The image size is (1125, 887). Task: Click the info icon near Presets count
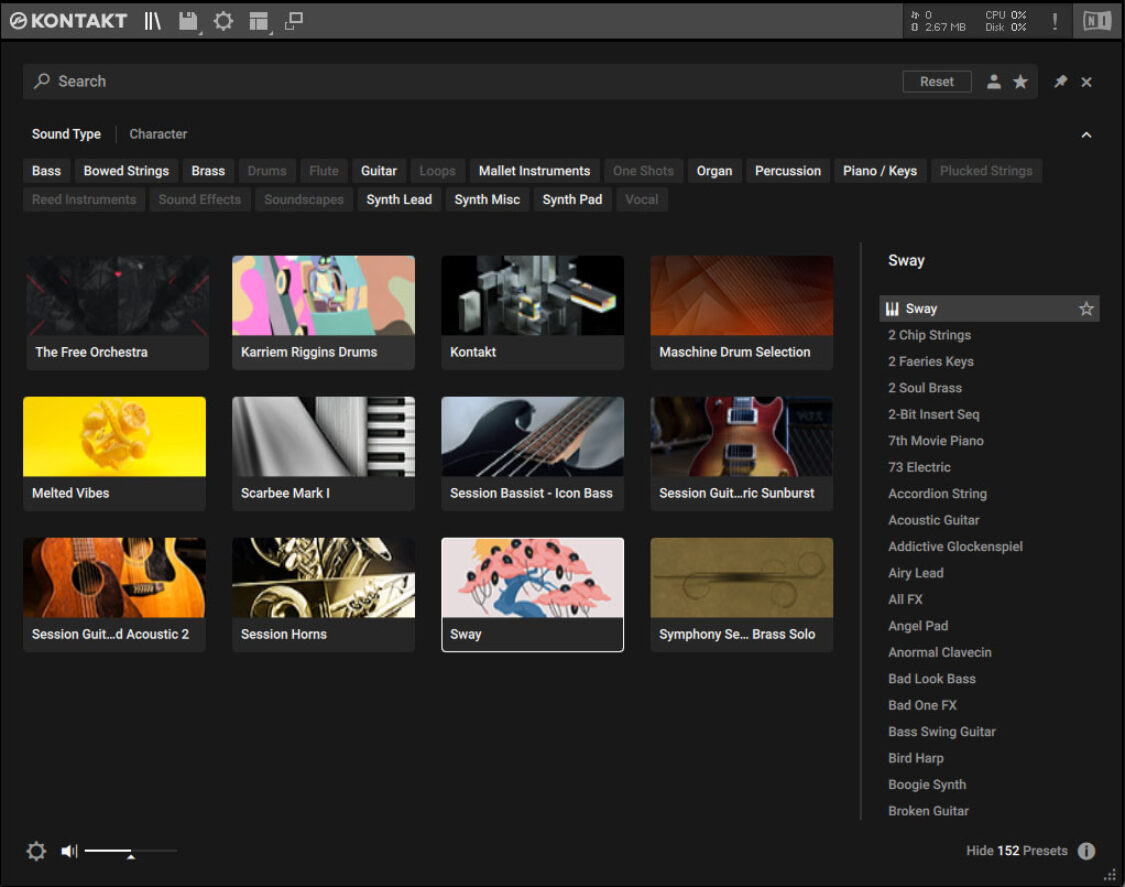pos(1086,851)
